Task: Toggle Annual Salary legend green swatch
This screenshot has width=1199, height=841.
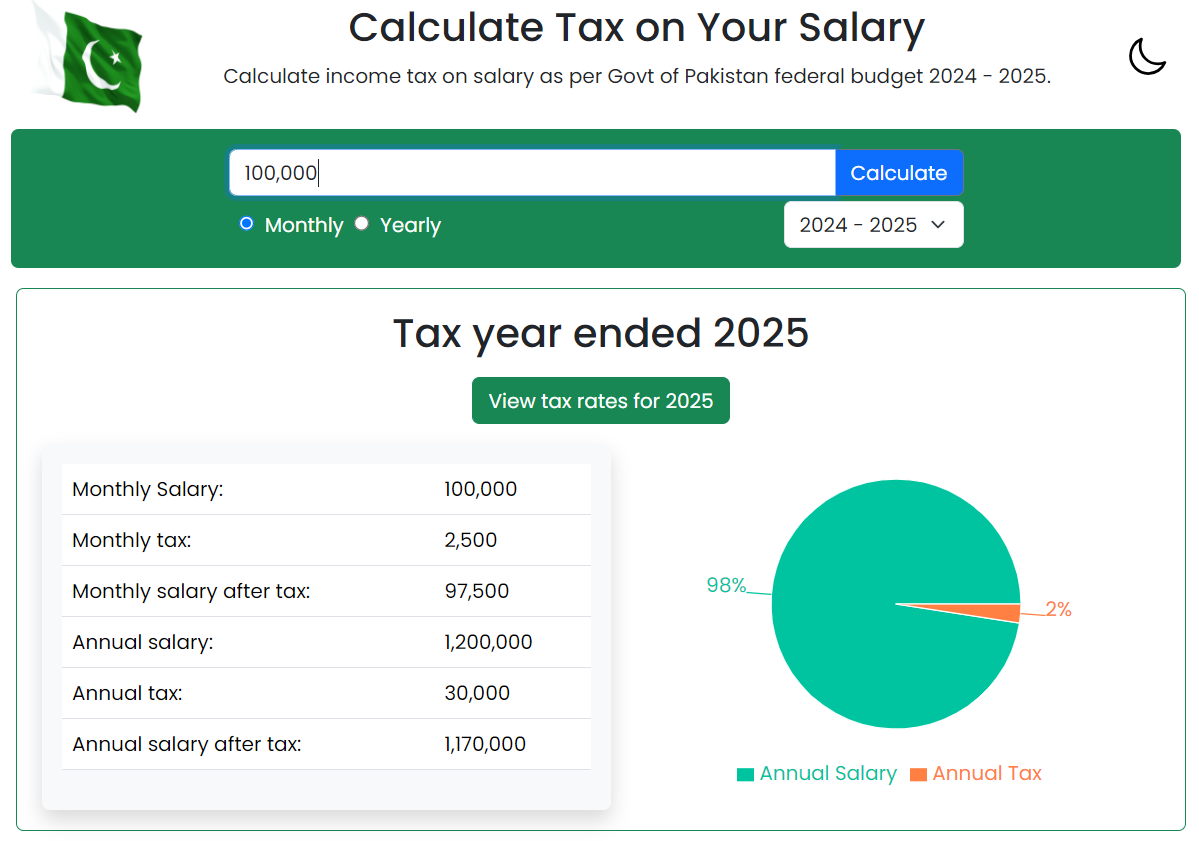Action: tap(745, 774)
